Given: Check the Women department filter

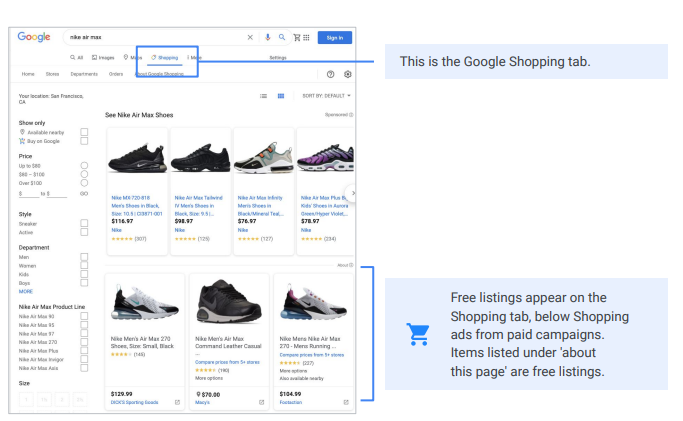Looking at the screenshot, I should 84,266.
